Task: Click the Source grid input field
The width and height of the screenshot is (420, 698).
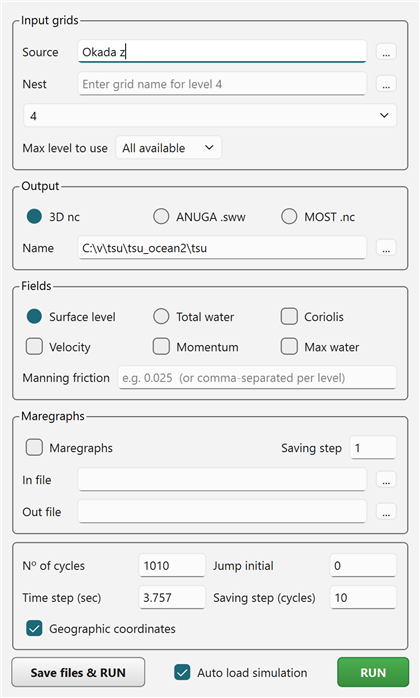Action: (x=222, y=52)
